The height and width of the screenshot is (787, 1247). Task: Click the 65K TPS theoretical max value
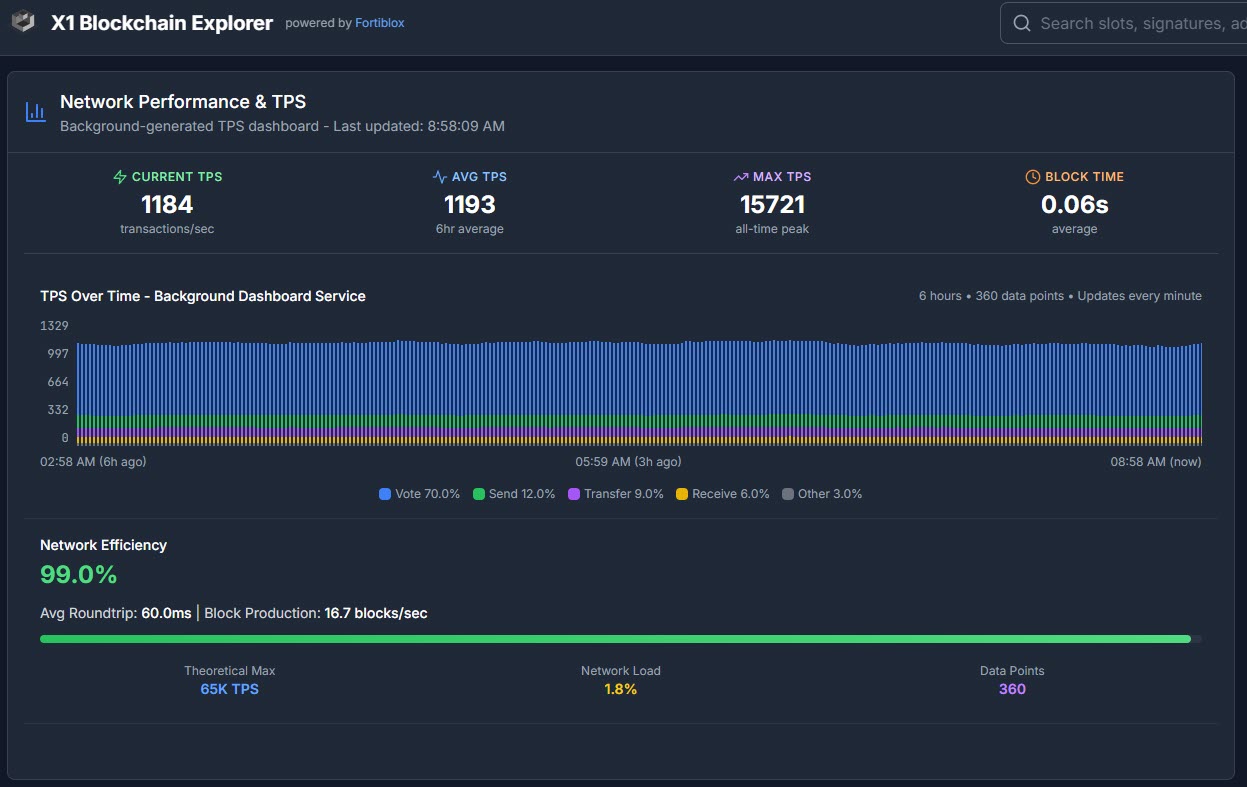229,689
